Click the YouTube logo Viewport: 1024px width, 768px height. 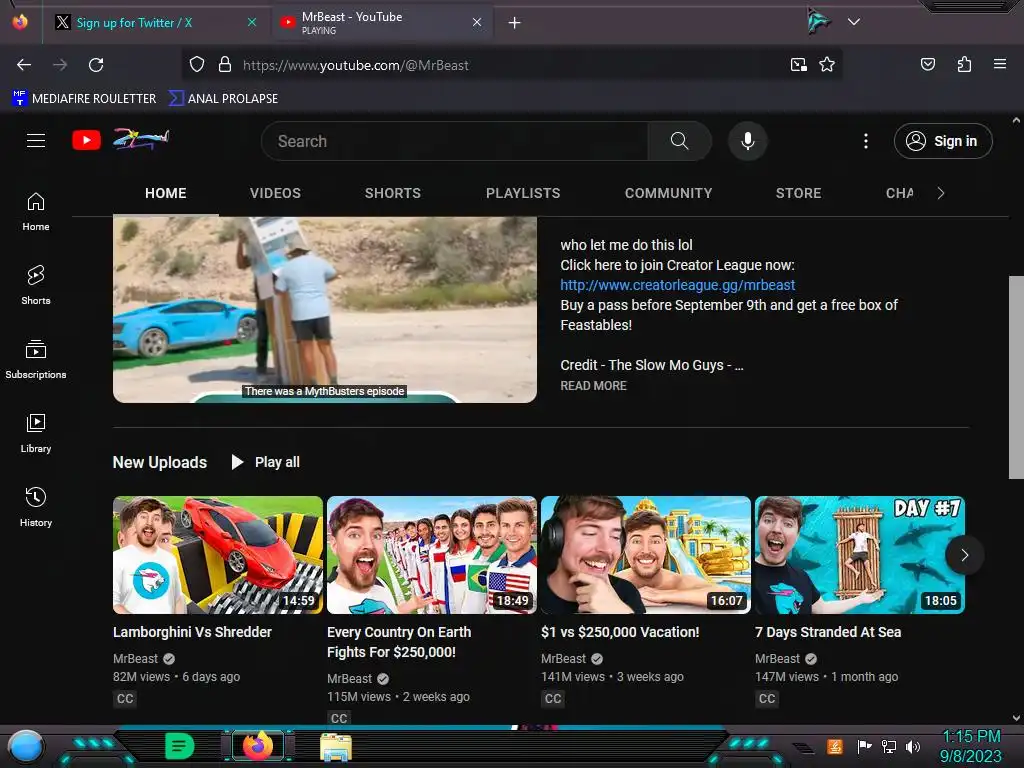point(121,140)
